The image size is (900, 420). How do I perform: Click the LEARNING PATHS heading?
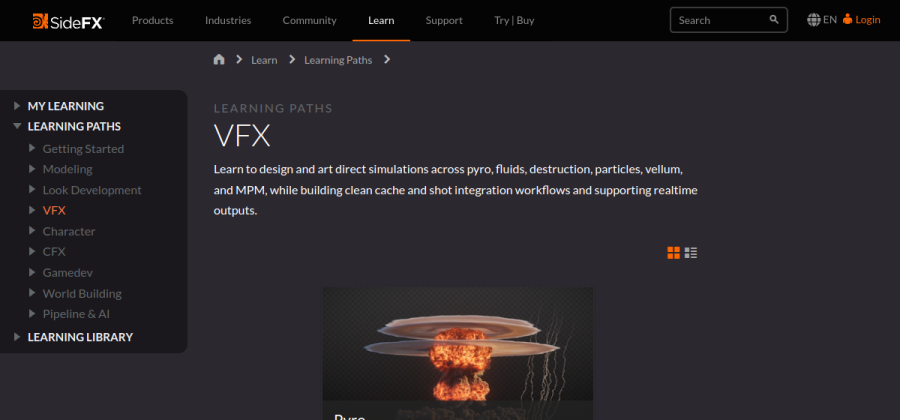coord(74,126)
